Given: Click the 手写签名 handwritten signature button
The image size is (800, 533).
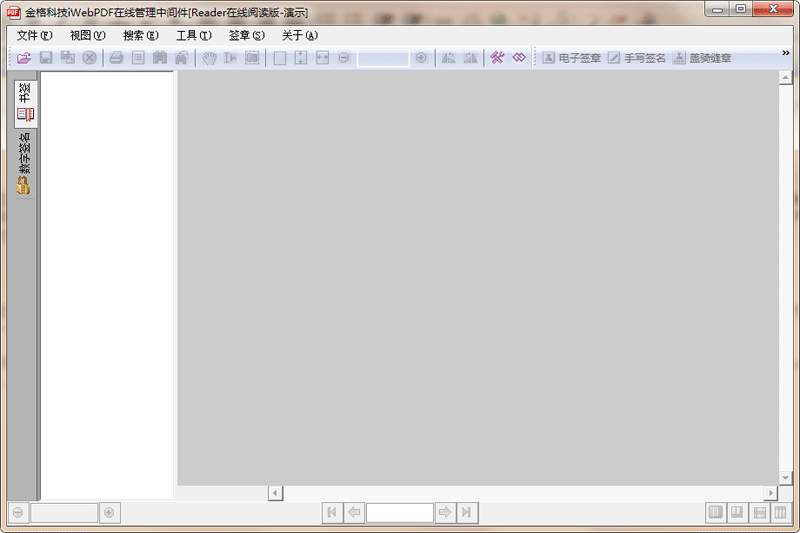Looking at the screenshot, I should pos(637,58).
